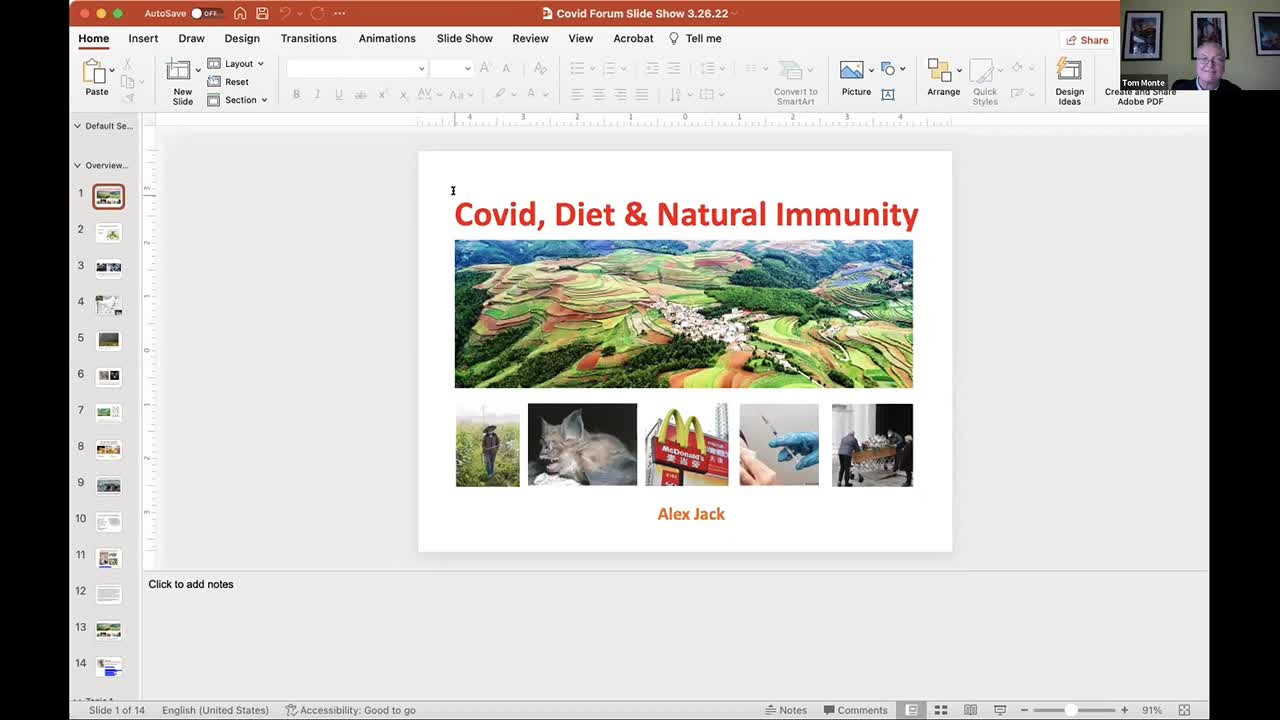
Task: Toggle Underline formatting
Action: pos(339,94)
